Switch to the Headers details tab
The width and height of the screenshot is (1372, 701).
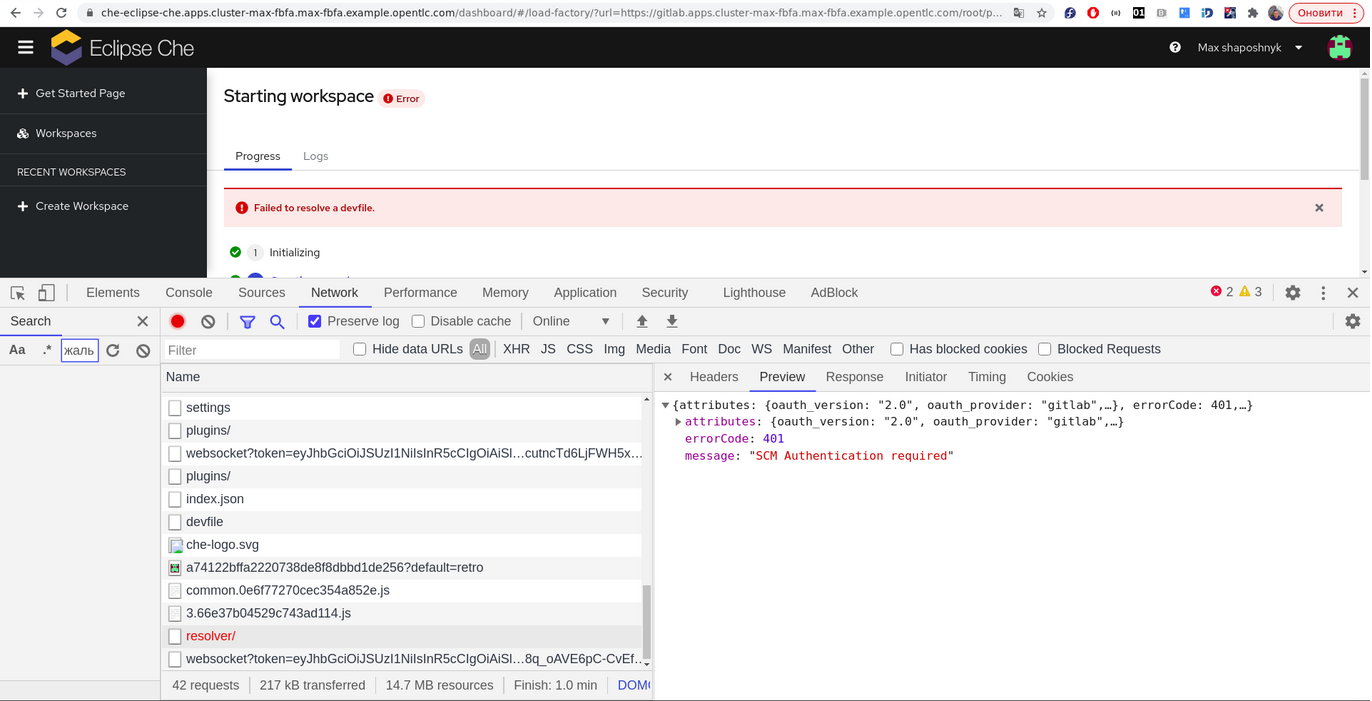click(714, 377)
